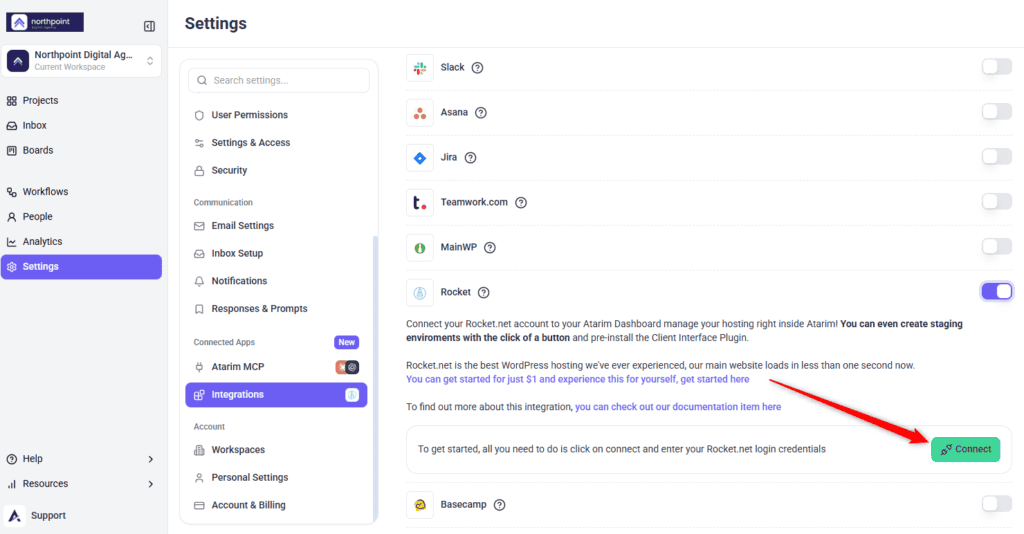Image resolution: width=1024 pixels, height=534 pixels.
Task: Click the Slack logo icon
Action: (x=420, y=68)
